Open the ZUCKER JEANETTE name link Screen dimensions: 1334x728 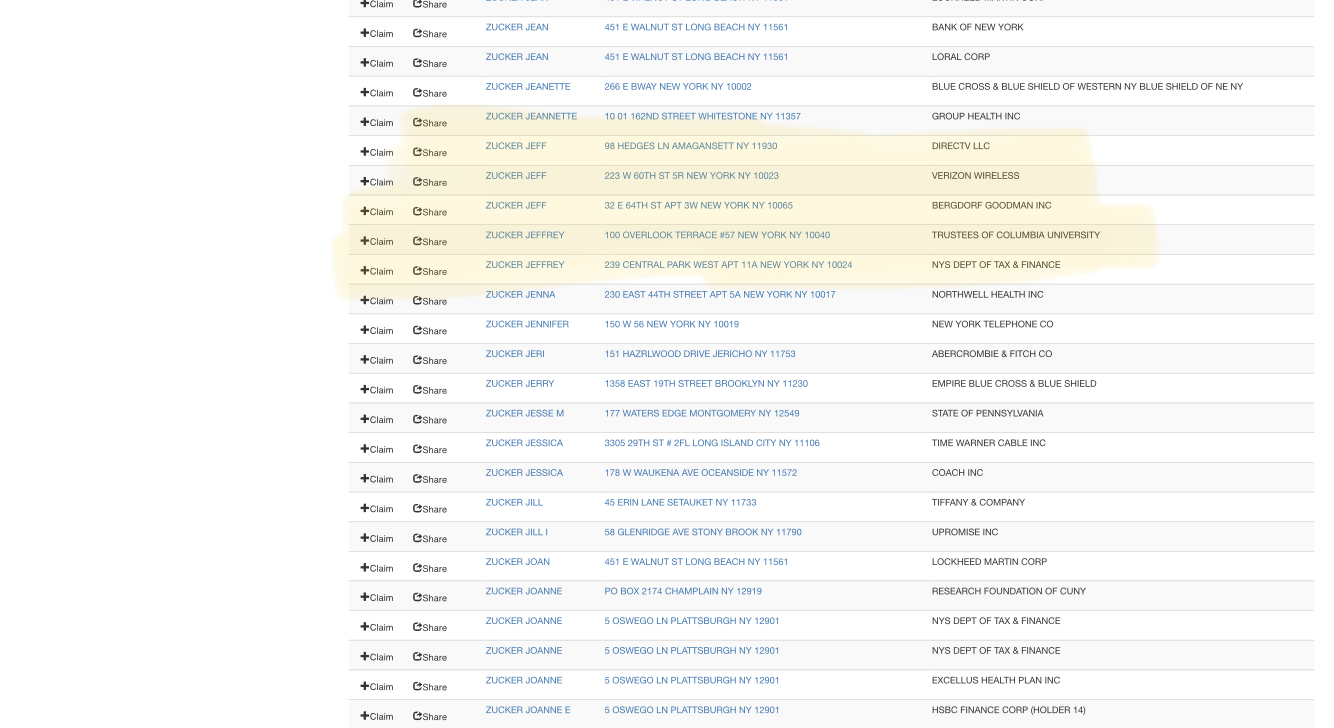528,87
